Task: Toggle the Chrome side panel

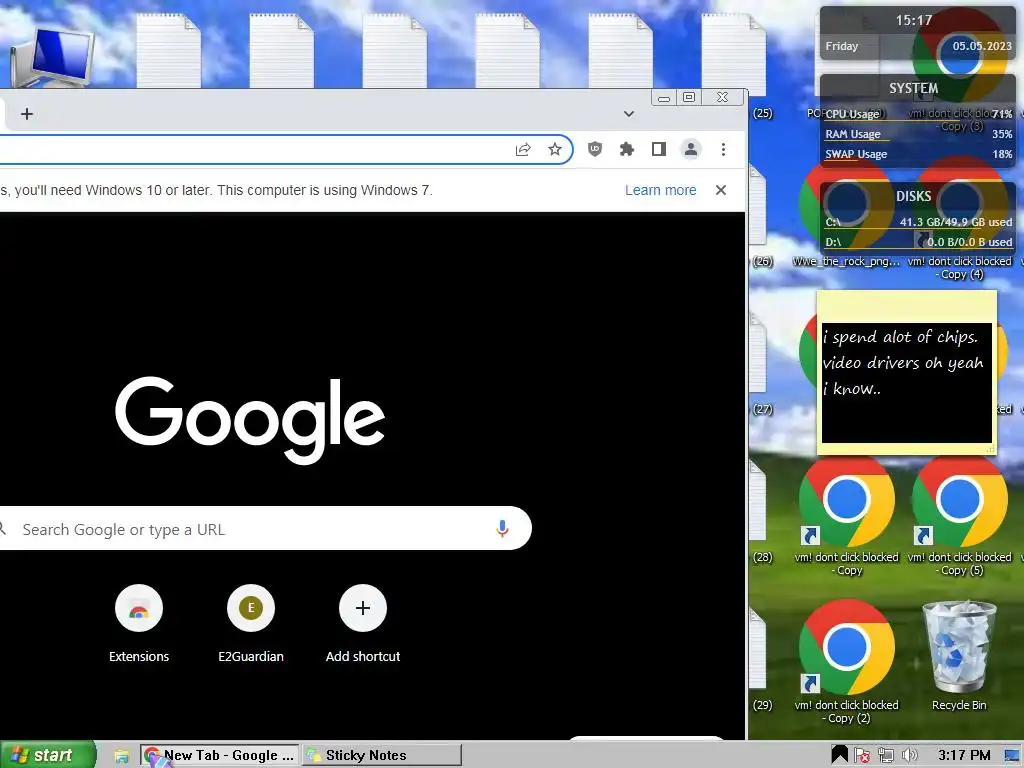Action: (658, 150)
